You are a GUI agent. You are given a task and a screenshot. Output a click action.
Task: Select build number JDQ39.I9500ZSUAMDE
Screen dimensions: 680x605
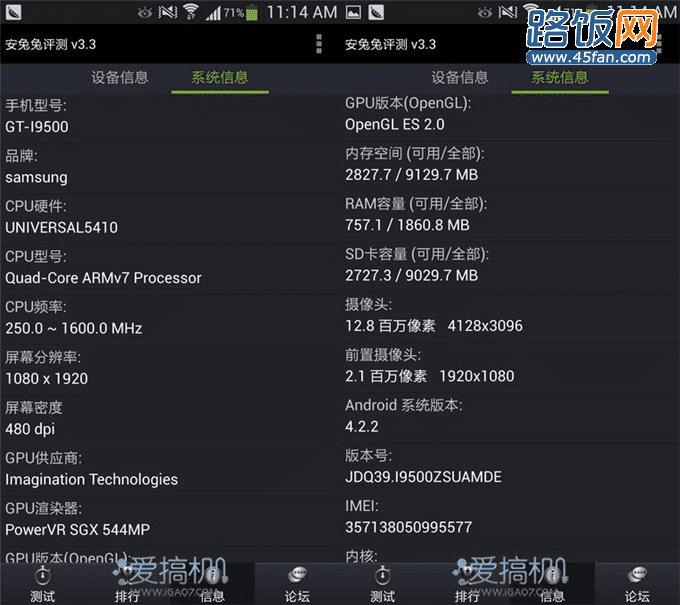(x=423, y=477)
